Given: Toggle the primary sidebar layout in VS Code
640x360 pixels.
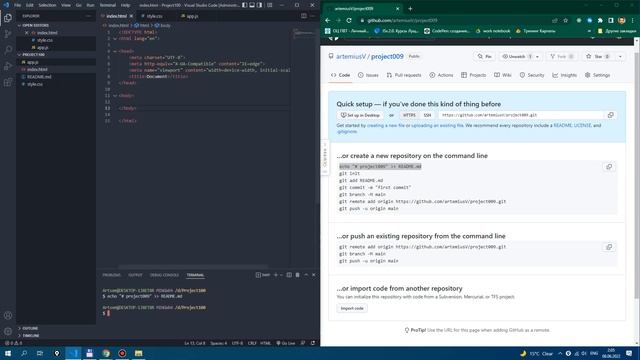Looking at the screenshot, I should pyautogui.click(x=244, y=5).
